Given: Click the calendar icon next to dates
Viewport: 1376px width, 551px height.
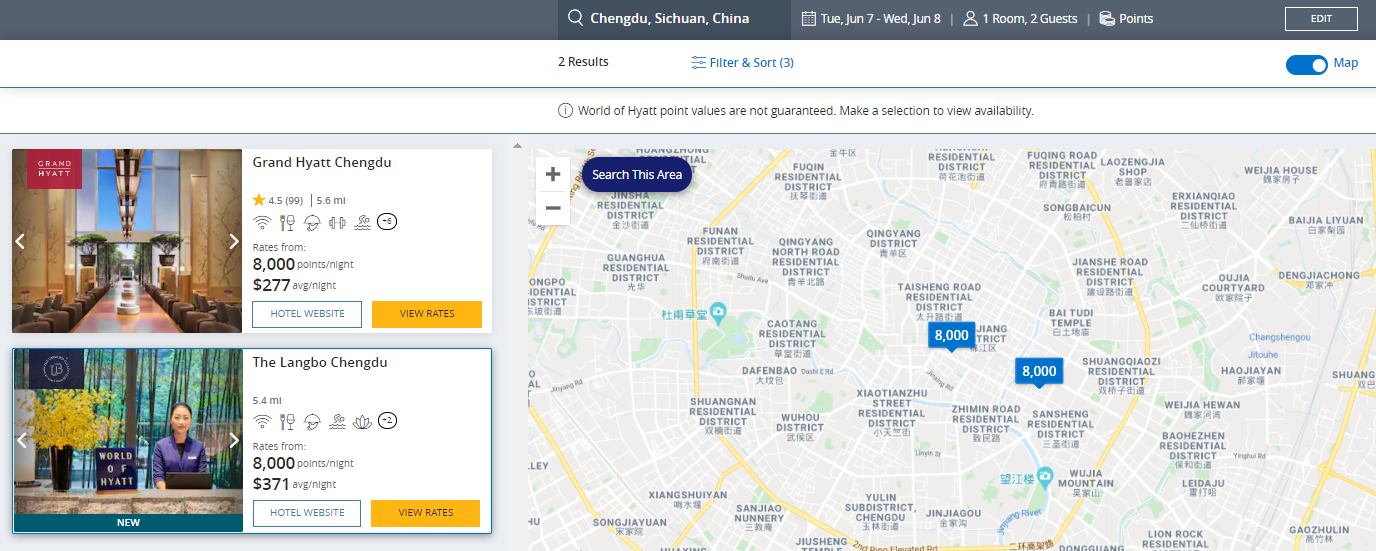Looking at the screenshot, I should [809, 18].
